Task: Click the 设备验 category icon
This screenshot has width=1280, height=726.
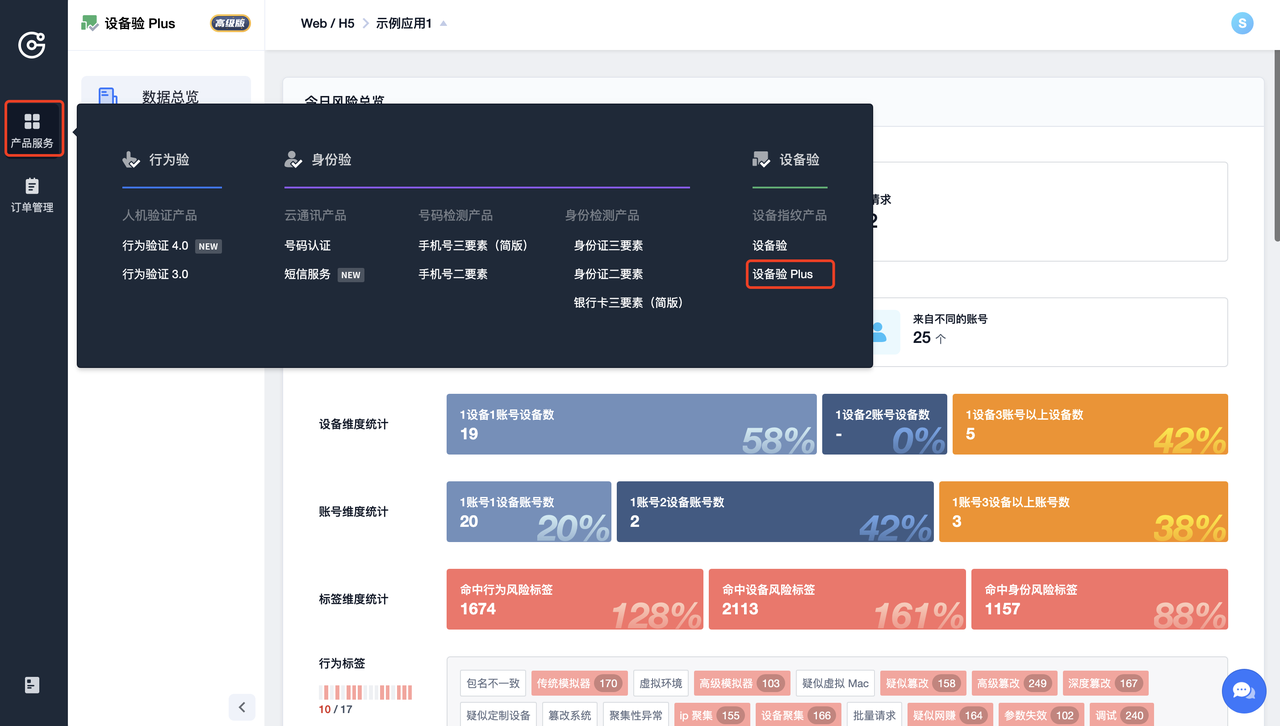Action: [762, 159]
